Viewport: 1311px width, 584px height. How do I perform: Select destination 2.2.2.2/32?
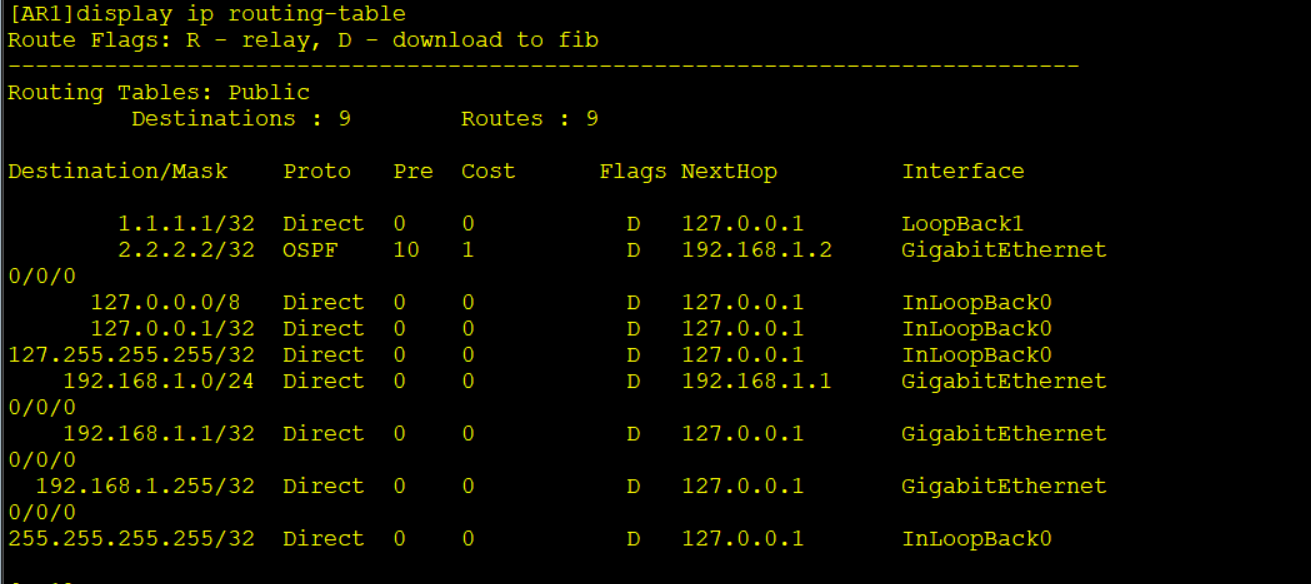click(186, 249)
